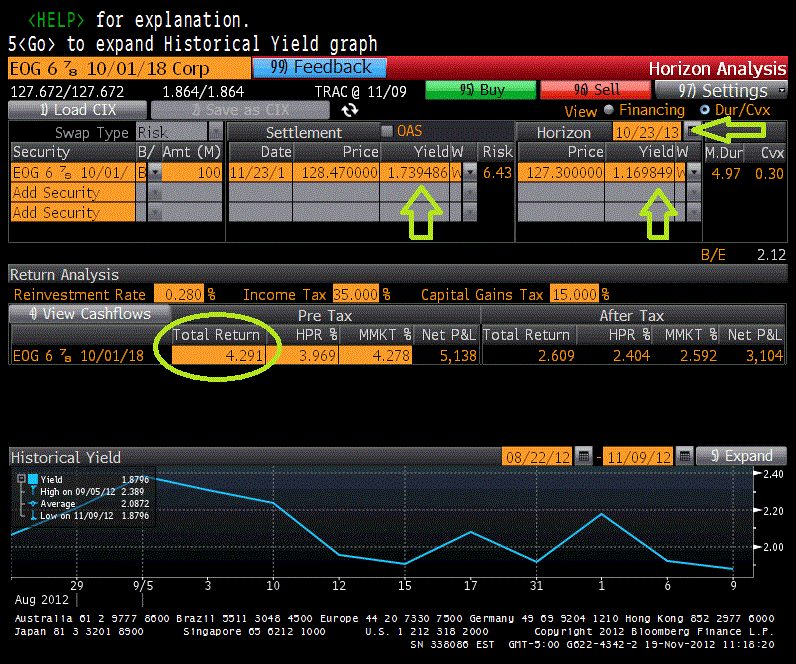Viewport: 796px width, 664px height.
Task: Click the Horizon Analysis title
Action: (717, 69)
